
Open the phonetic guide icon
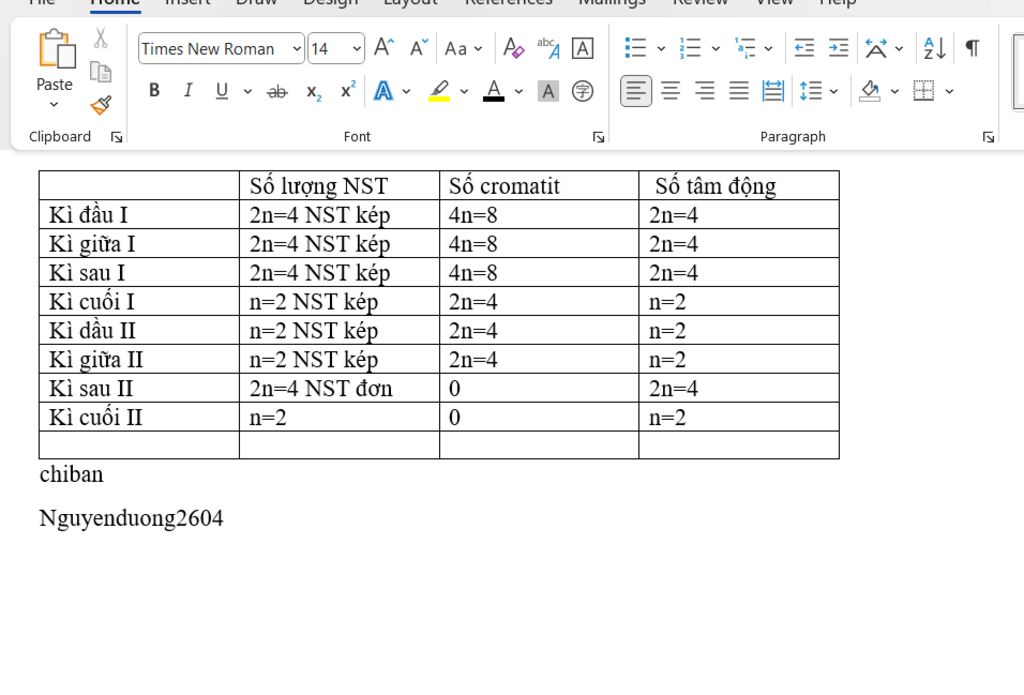[x=548, y=48]
